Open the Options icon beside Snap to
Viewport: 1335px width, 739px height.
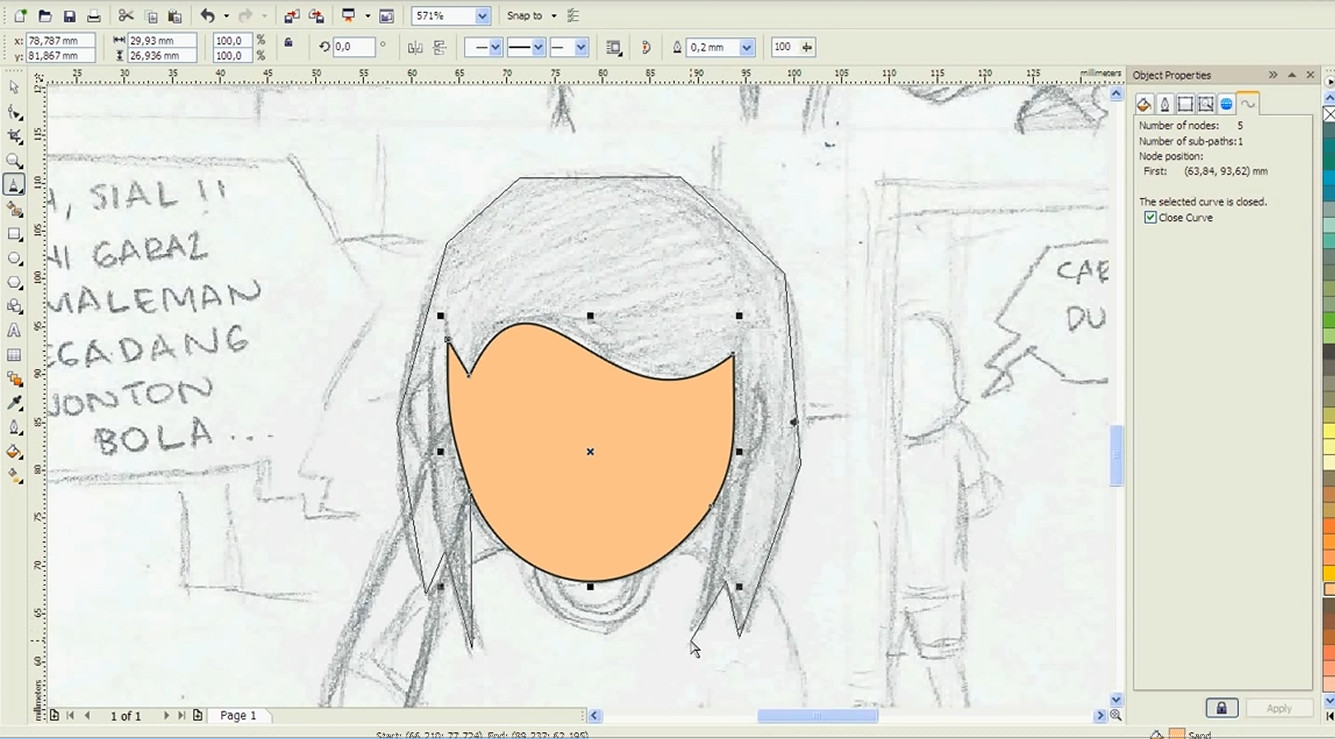(573, 16)
